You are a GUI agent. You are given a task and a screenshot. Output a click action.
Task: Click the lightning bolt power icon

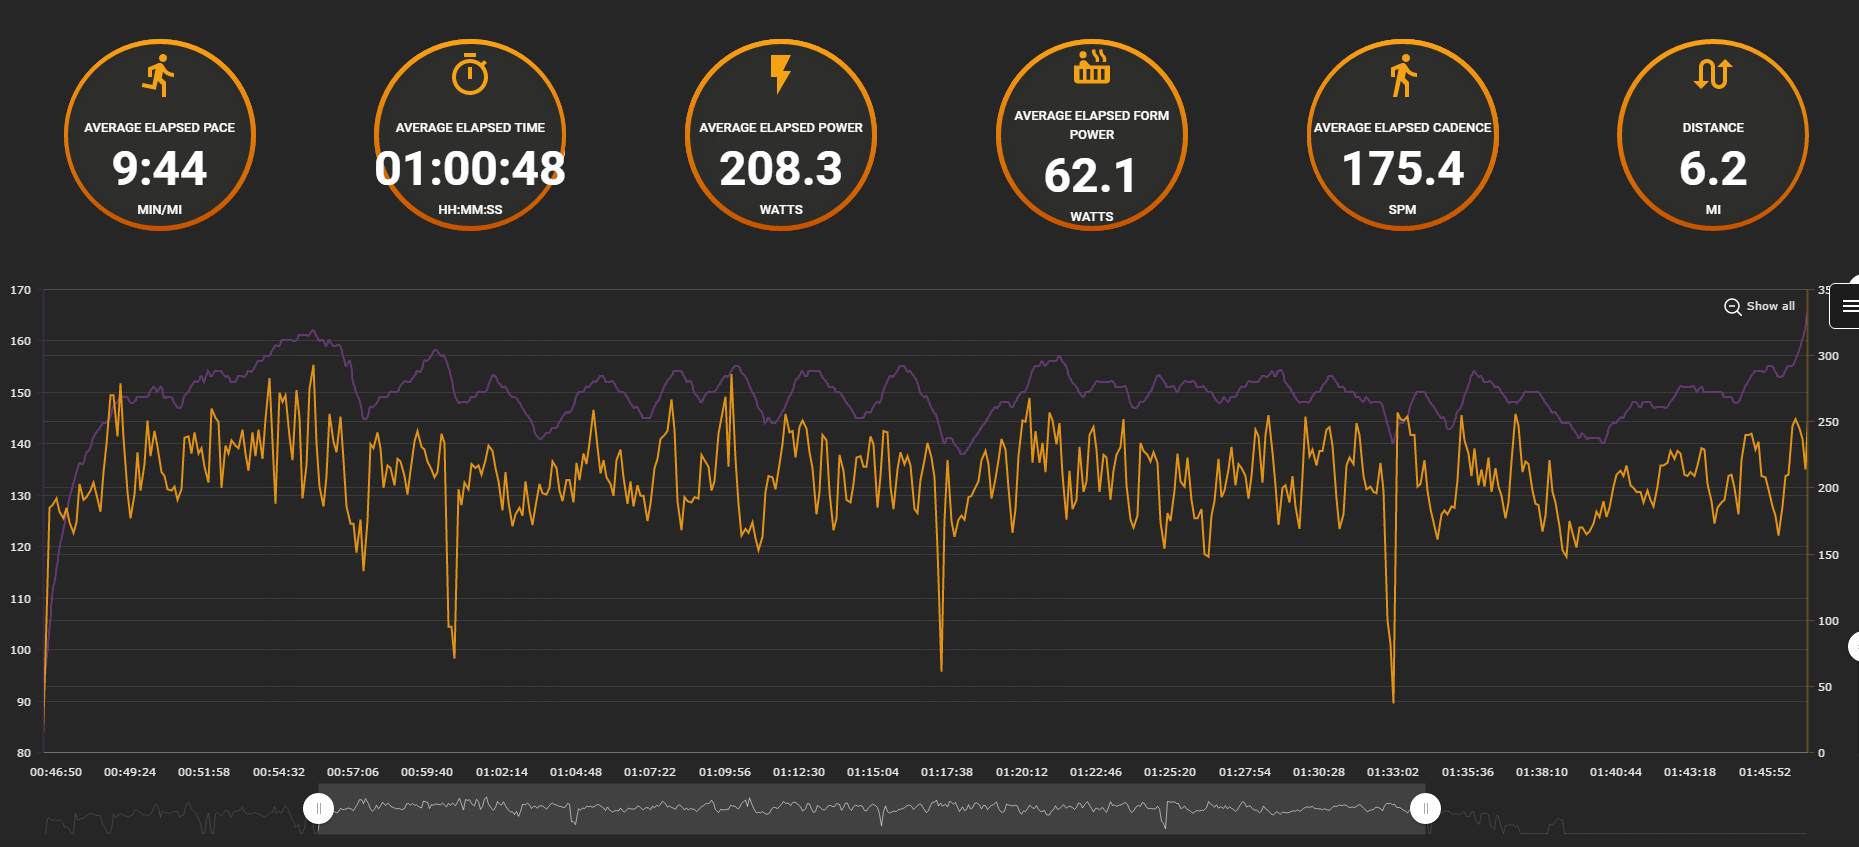tap(781, 74)
